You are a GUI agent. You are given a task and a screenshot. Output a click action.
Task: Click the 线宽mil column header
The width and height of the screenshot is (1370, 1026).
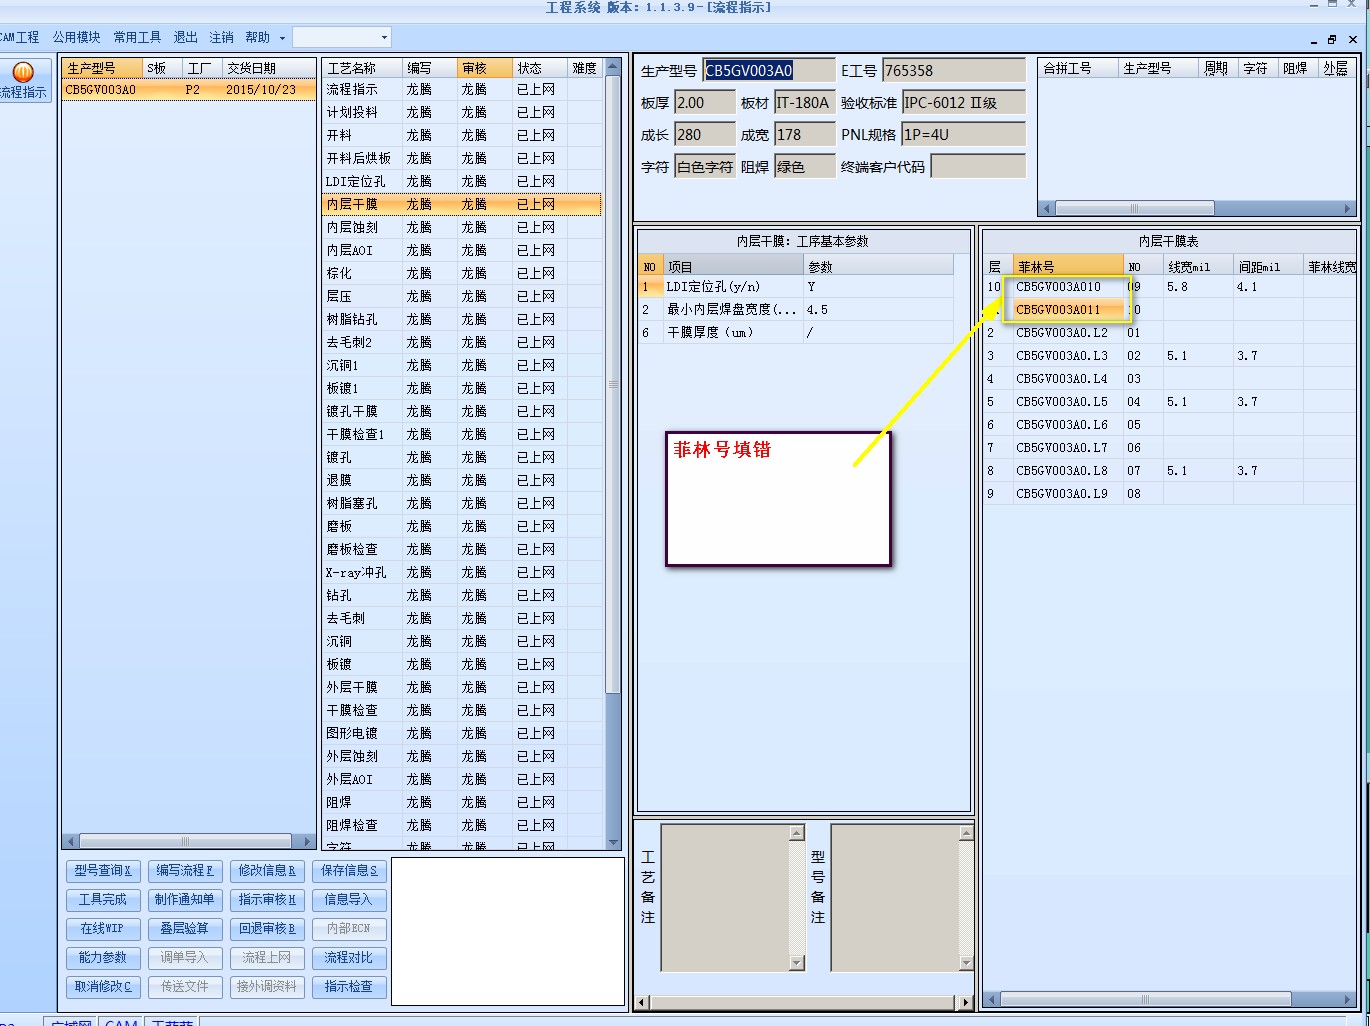pyautogui.click(x=1198, y=267)
